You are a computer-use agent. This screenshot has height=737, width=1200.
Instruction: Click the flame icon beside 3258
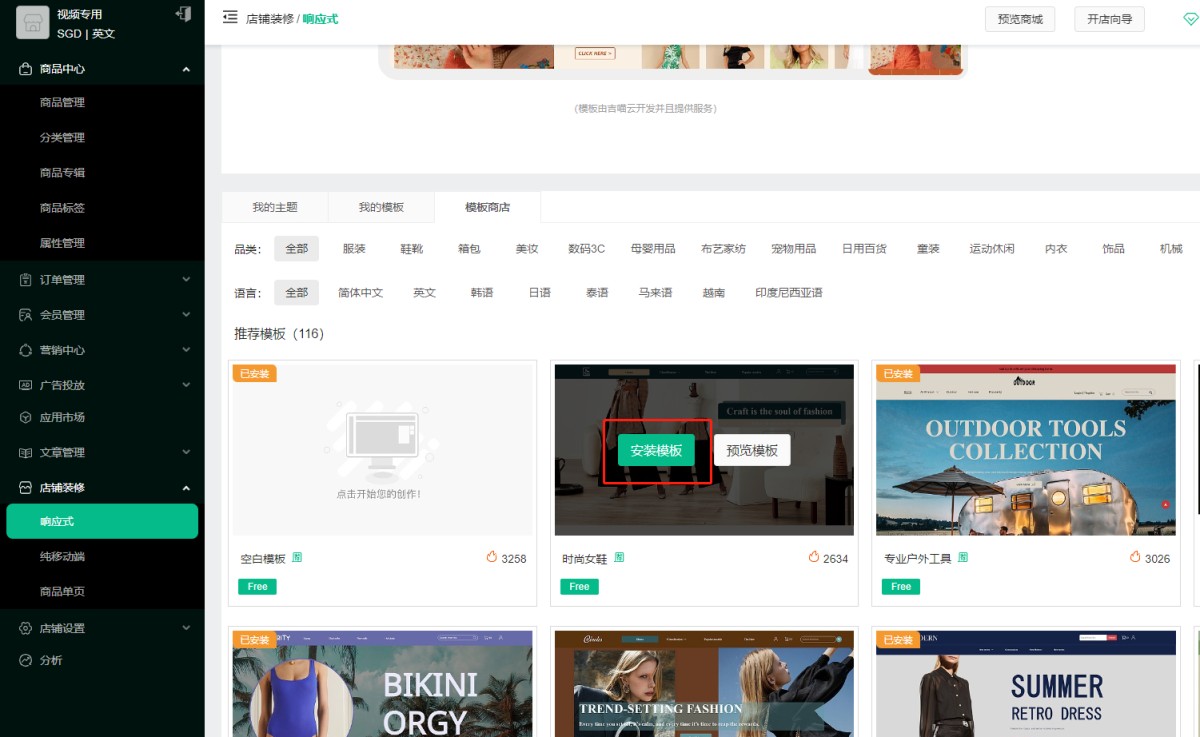tap(492, 557)
